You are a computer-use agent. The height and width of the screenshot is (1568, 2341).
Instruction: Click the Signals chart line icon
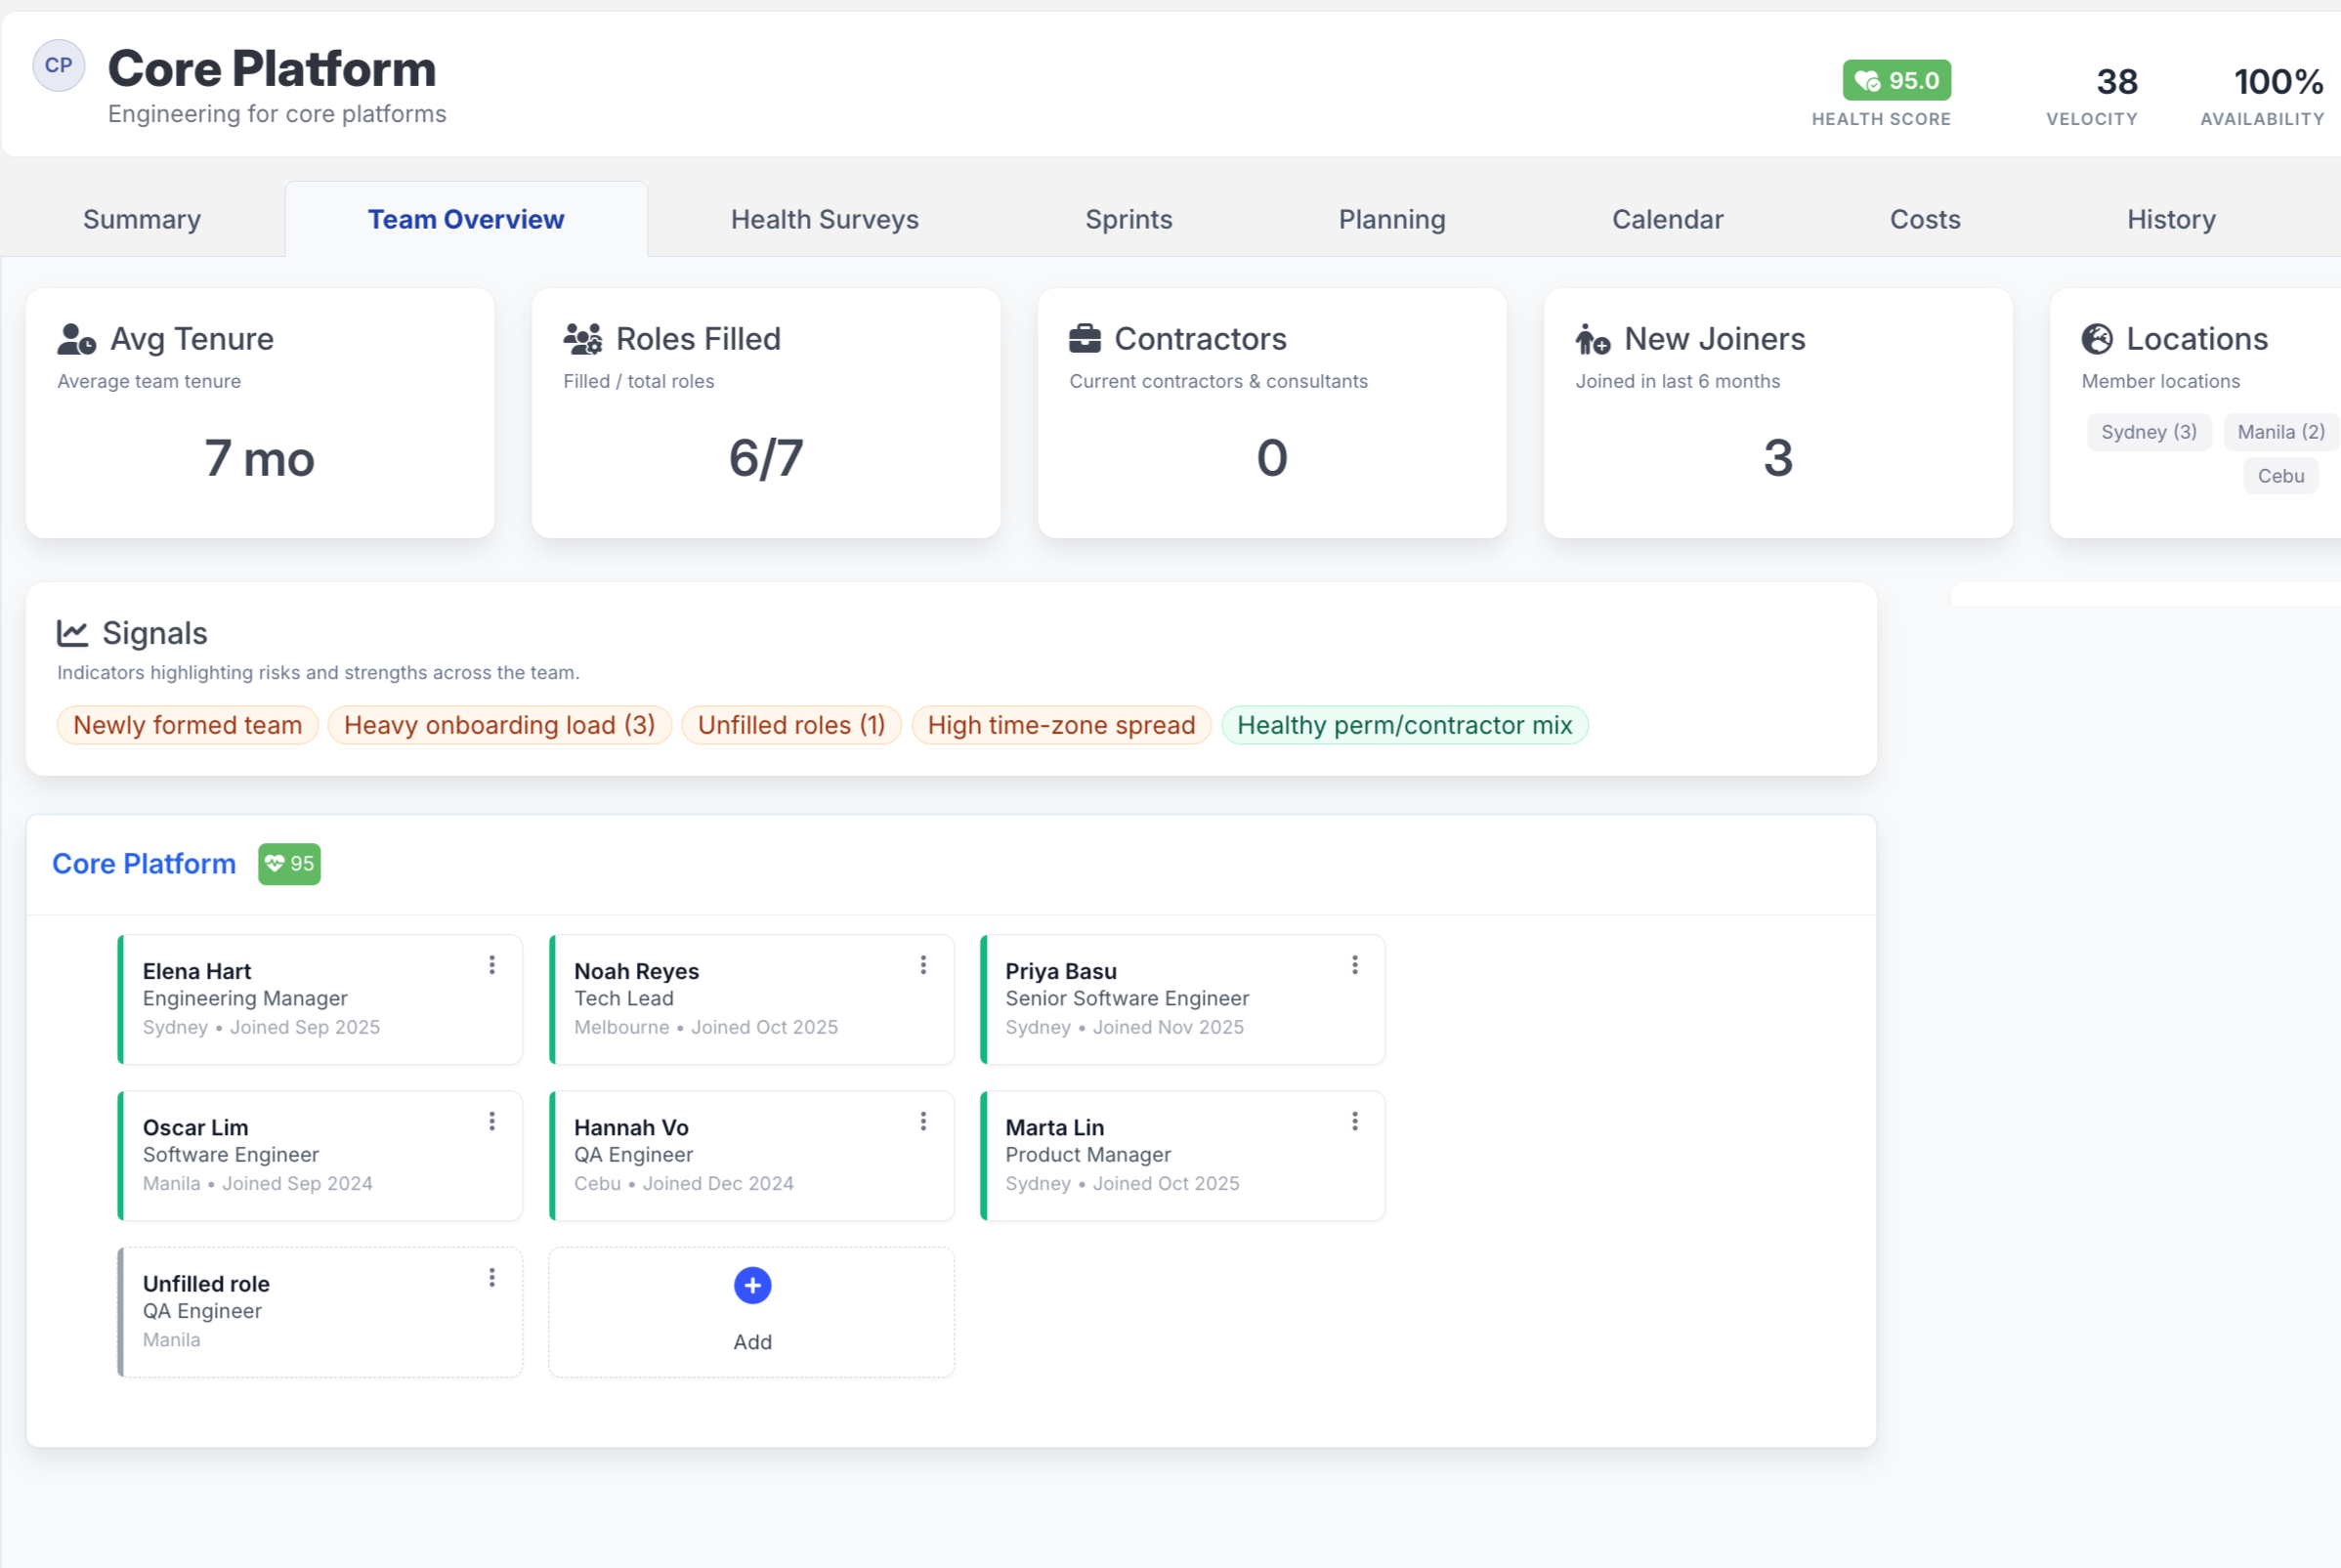click(72, 633)
